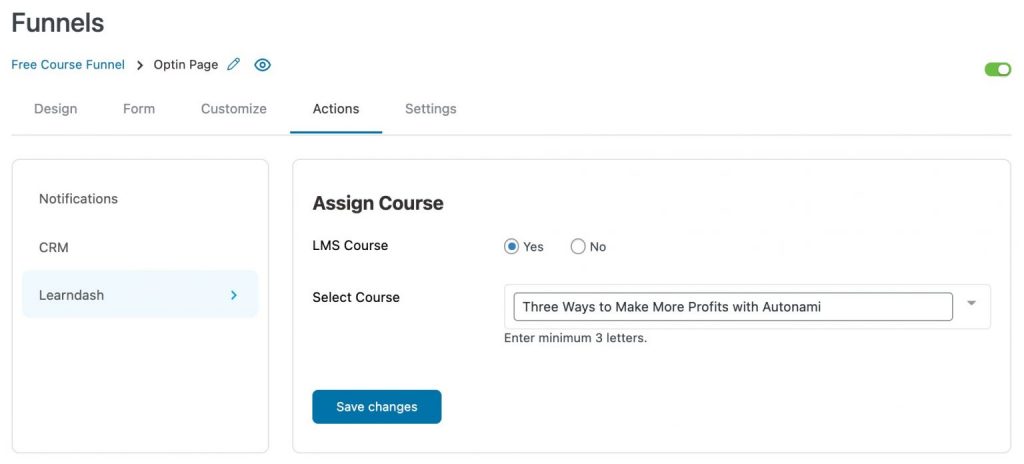1024x464 pixels.
Task: Click into the Select Course search field
Action: click(733, 307)
